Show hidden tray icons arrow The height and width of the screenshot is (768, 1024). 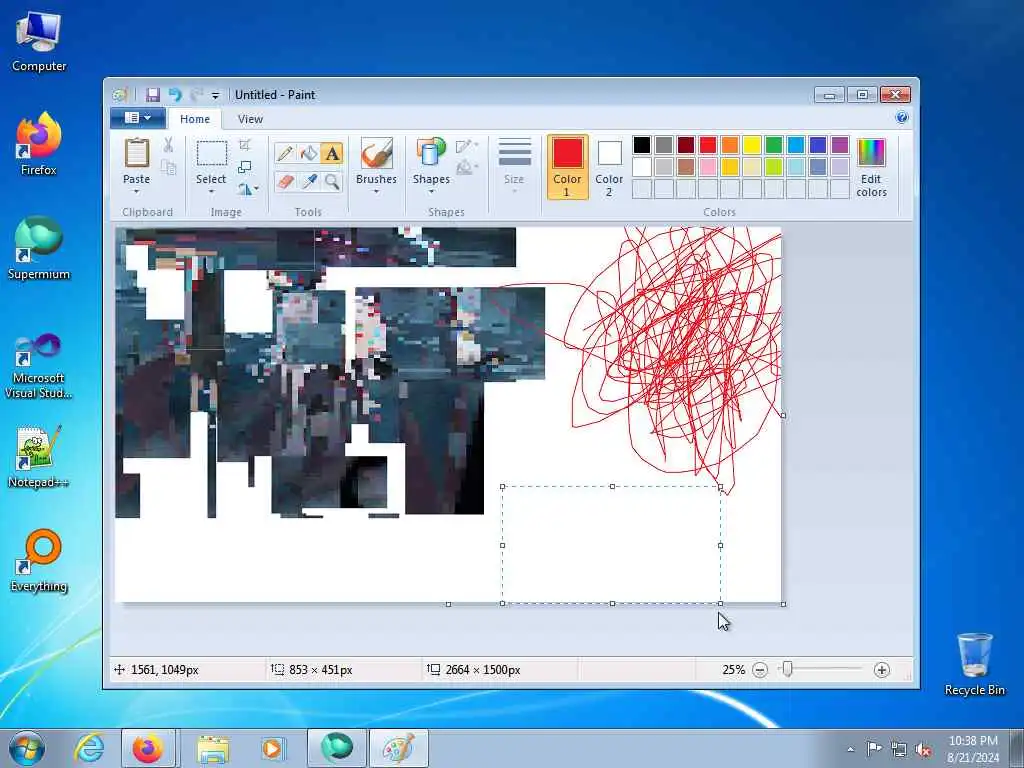(850, 749)
